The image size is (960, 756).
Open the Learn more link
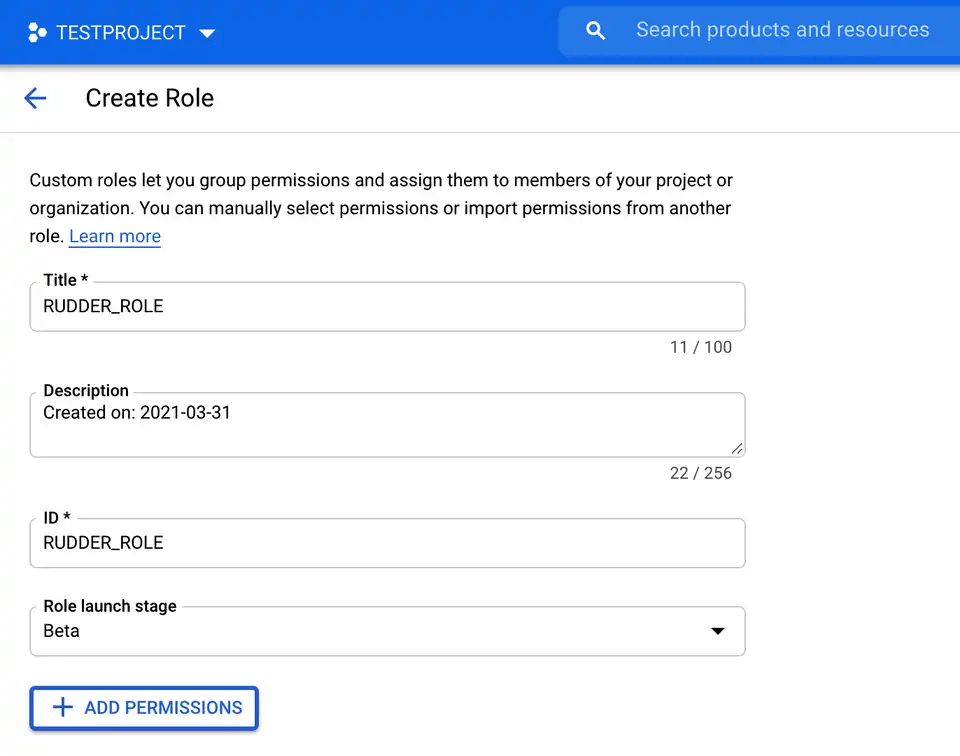tap(115, 236)
